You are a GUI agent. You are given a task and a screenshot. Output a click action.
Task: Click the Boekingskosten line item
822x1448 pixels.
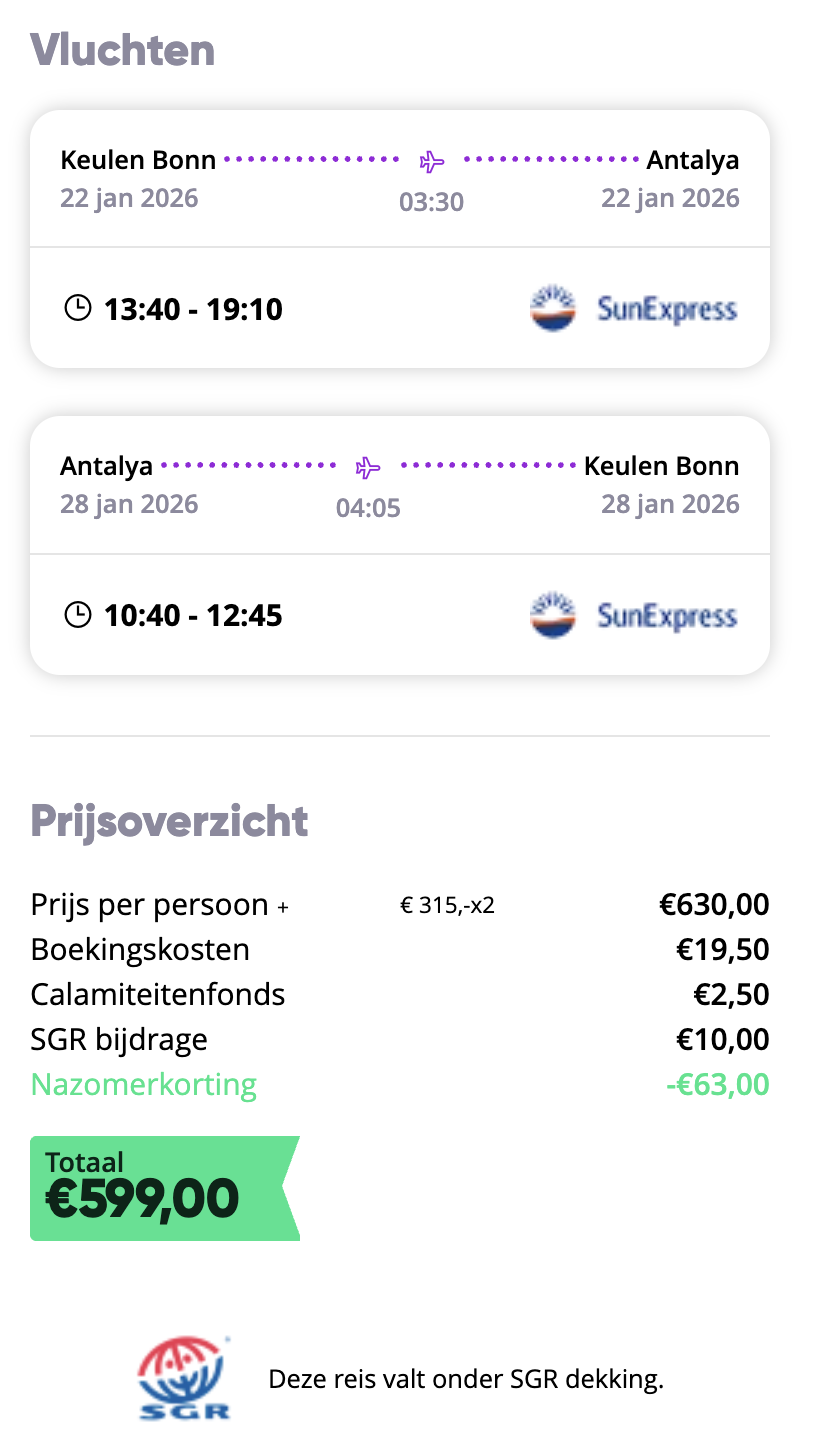pyautogui.click(x=140, y=949)
